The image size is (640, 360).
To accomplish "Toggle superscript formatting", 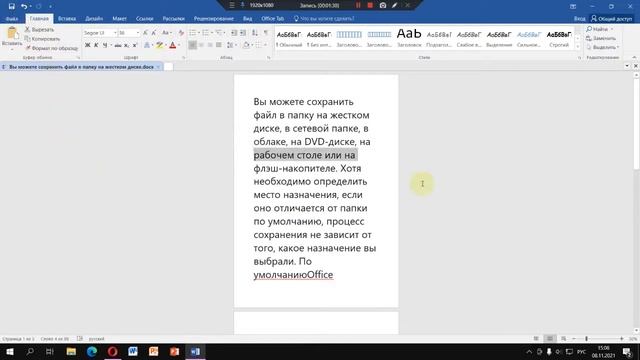I will 135,45.
